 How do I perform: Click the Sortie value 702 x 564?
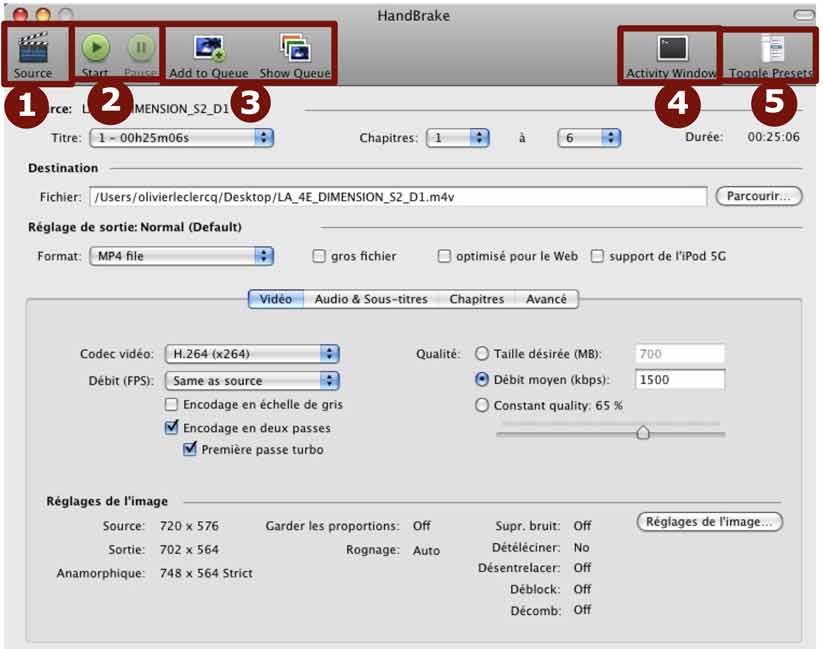[189, 550]
